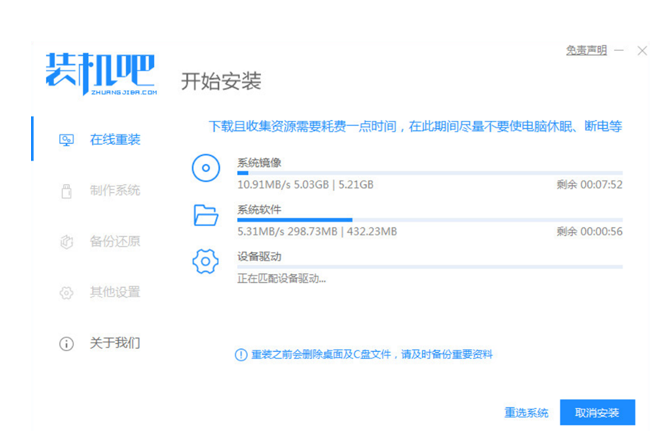Close the 装机吧 installer window
This screenshot has height=433, width=650.
tap(640, 50)
